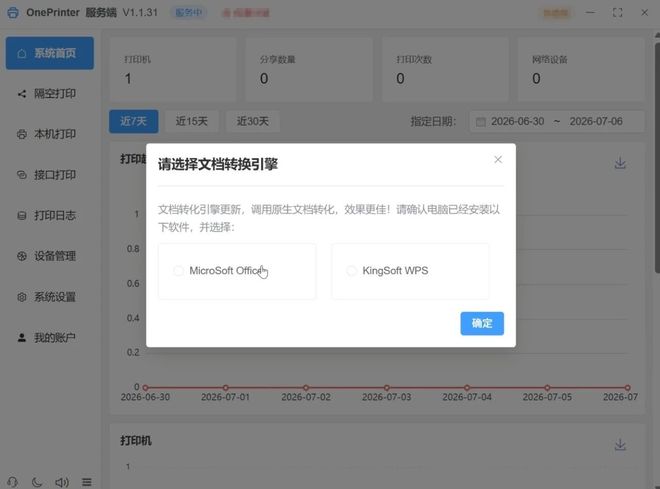
Task: Open the hamburger menu icon at sidebar bottom
Action: 87,482
